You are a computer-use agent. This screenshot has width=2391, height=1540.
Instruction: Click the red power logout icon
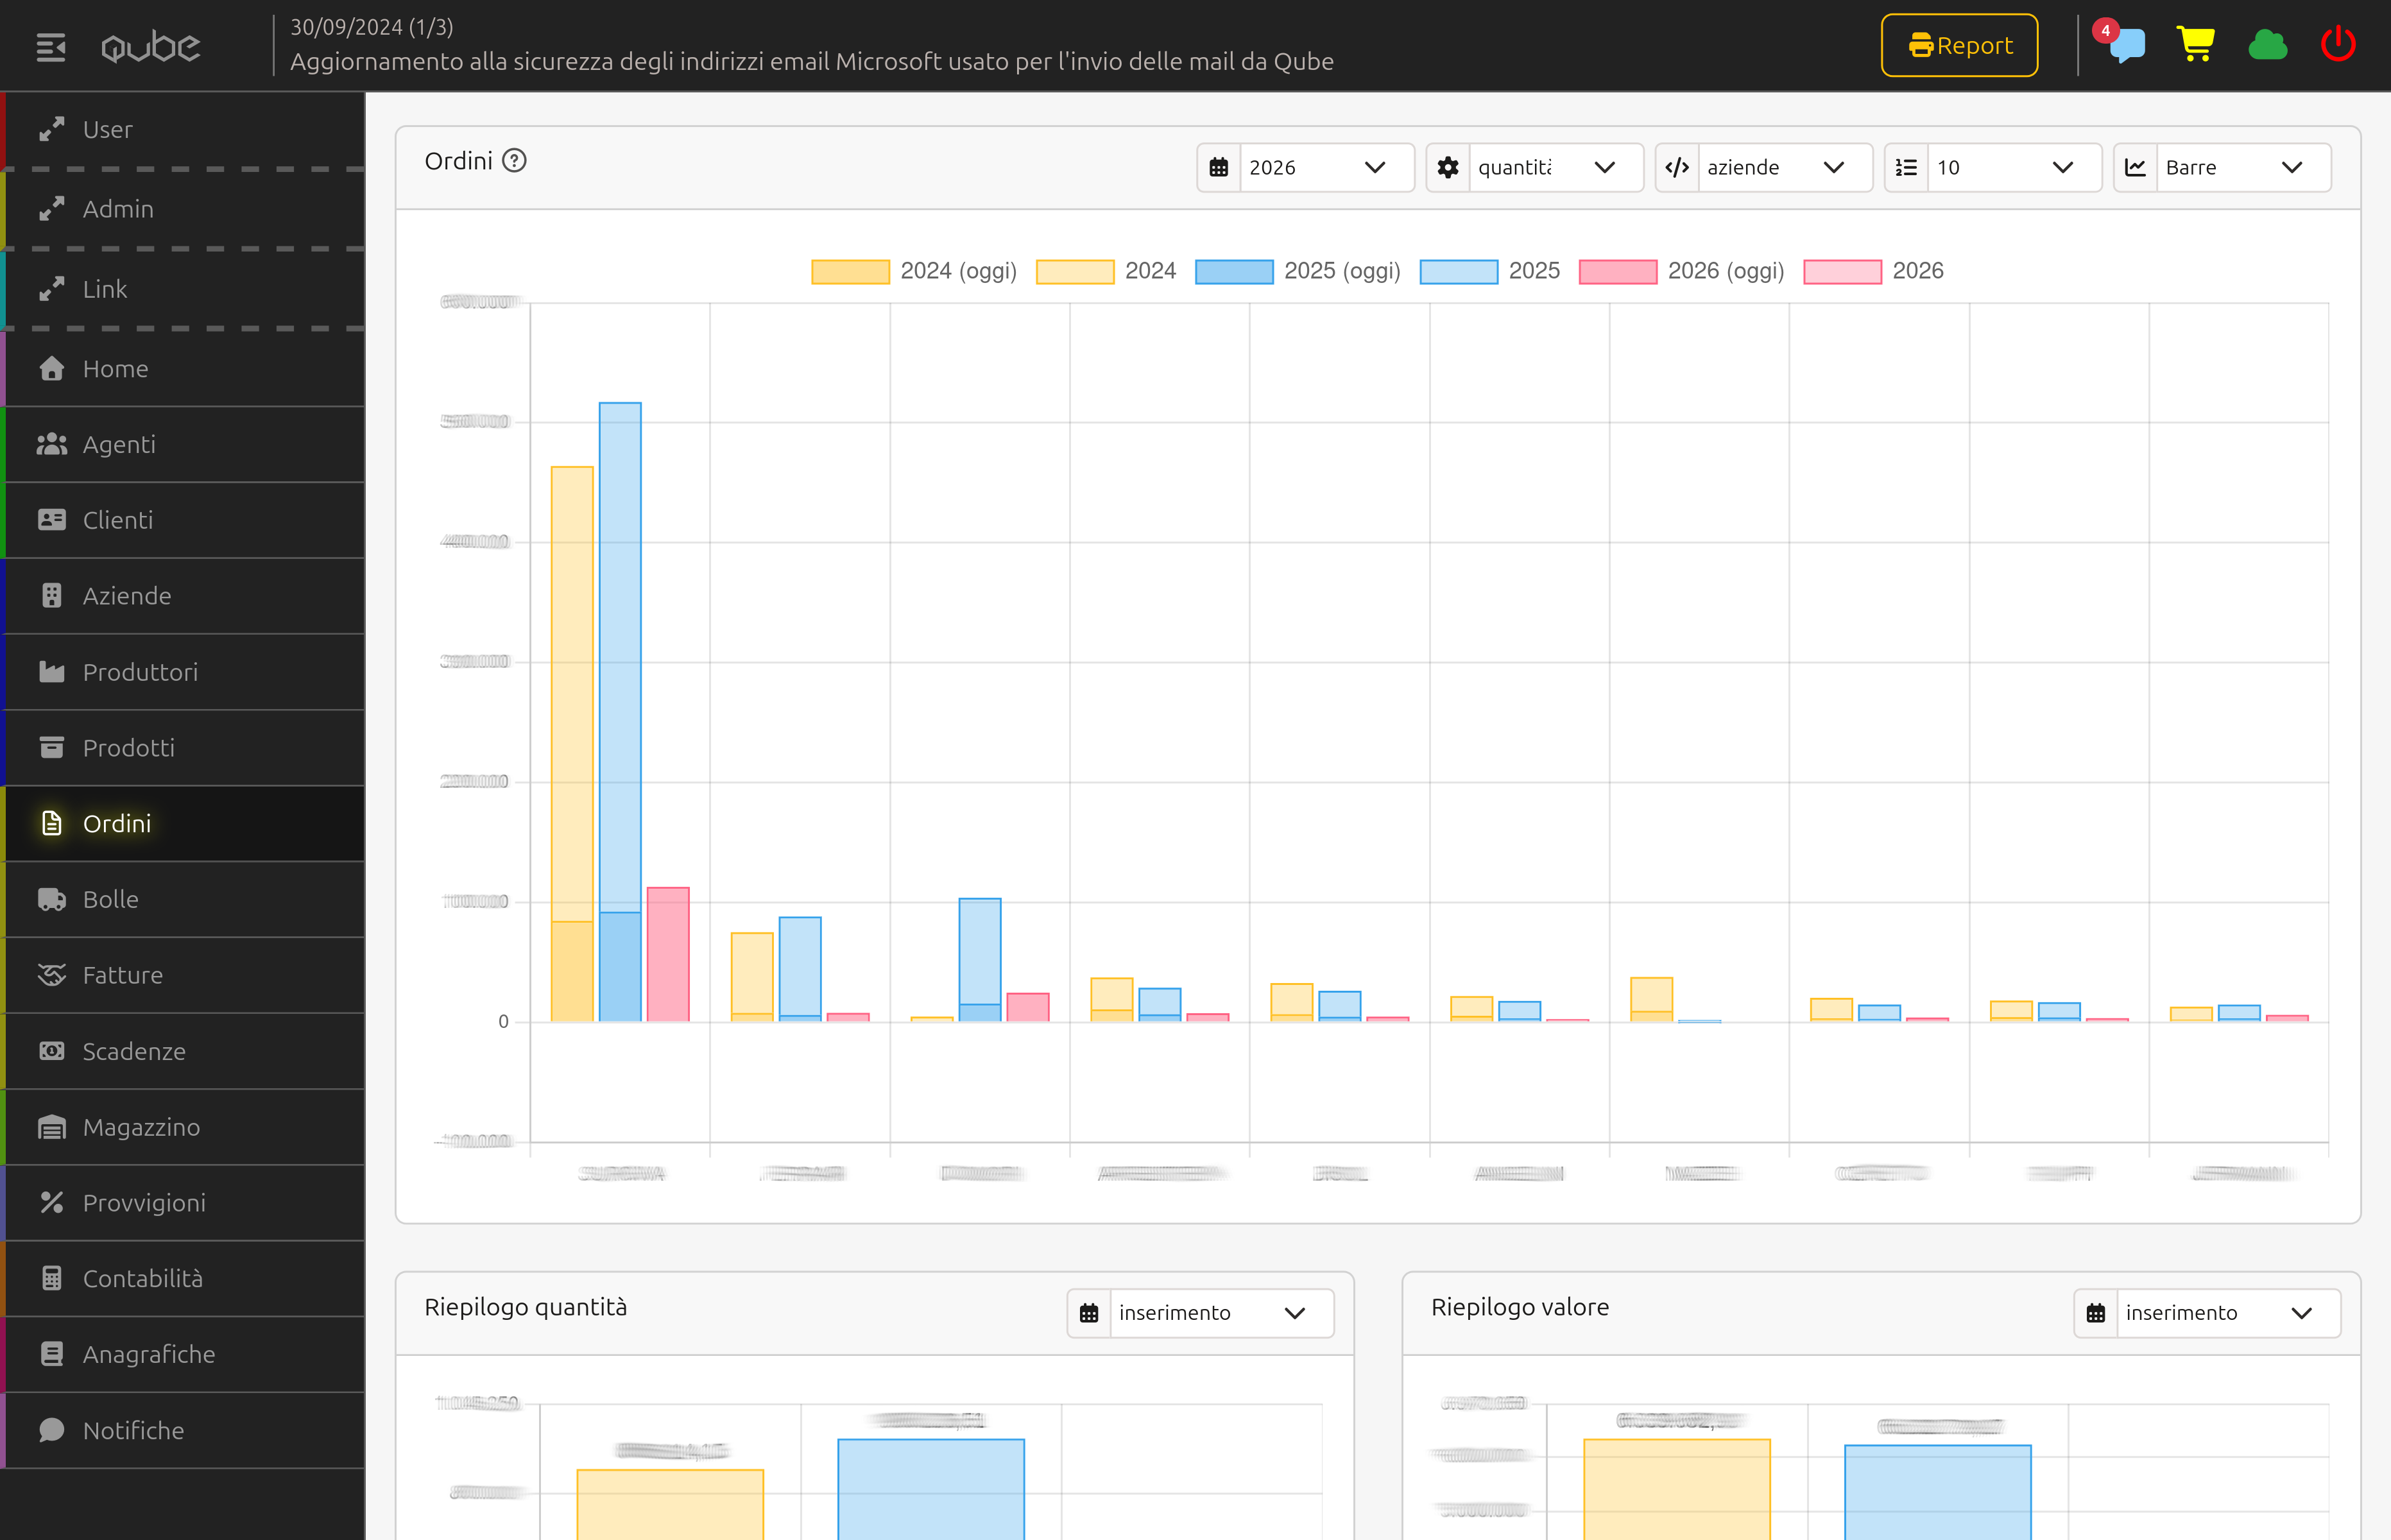[x=2337, y=45]
